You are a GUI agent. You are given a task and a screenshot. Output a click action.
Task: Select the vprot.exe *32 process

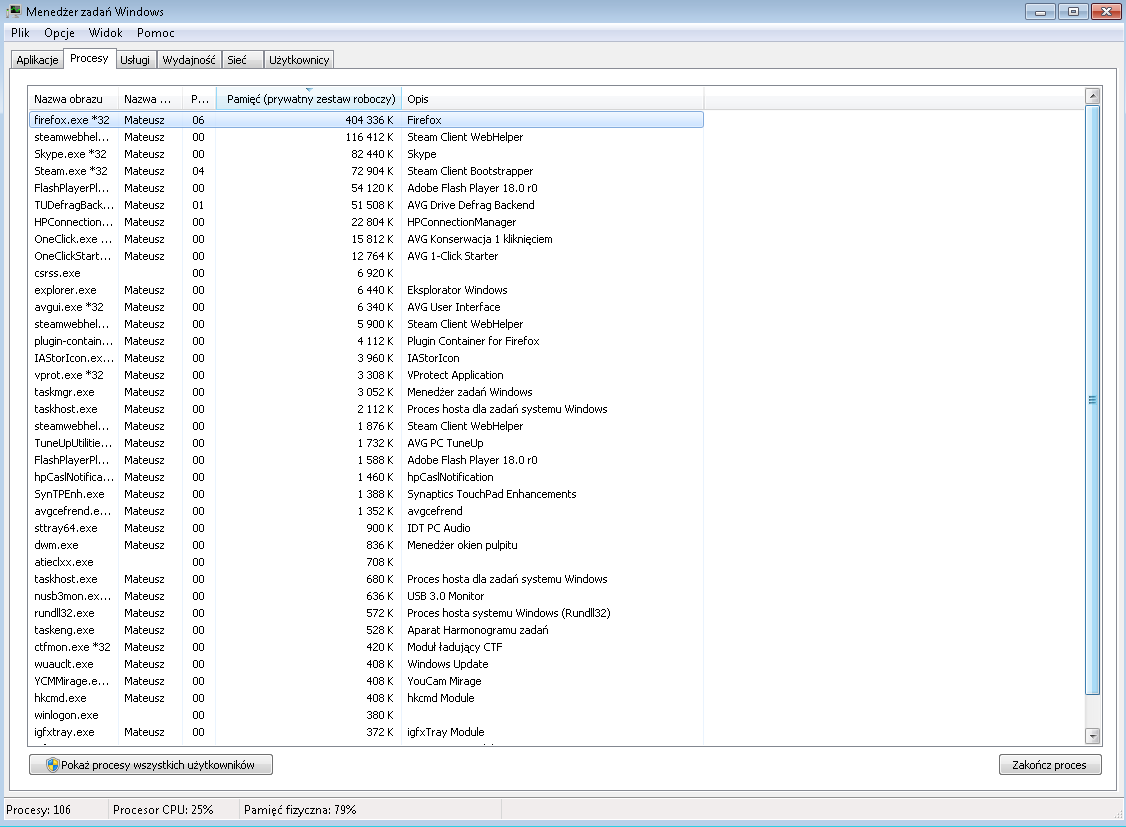pos(366,375)
